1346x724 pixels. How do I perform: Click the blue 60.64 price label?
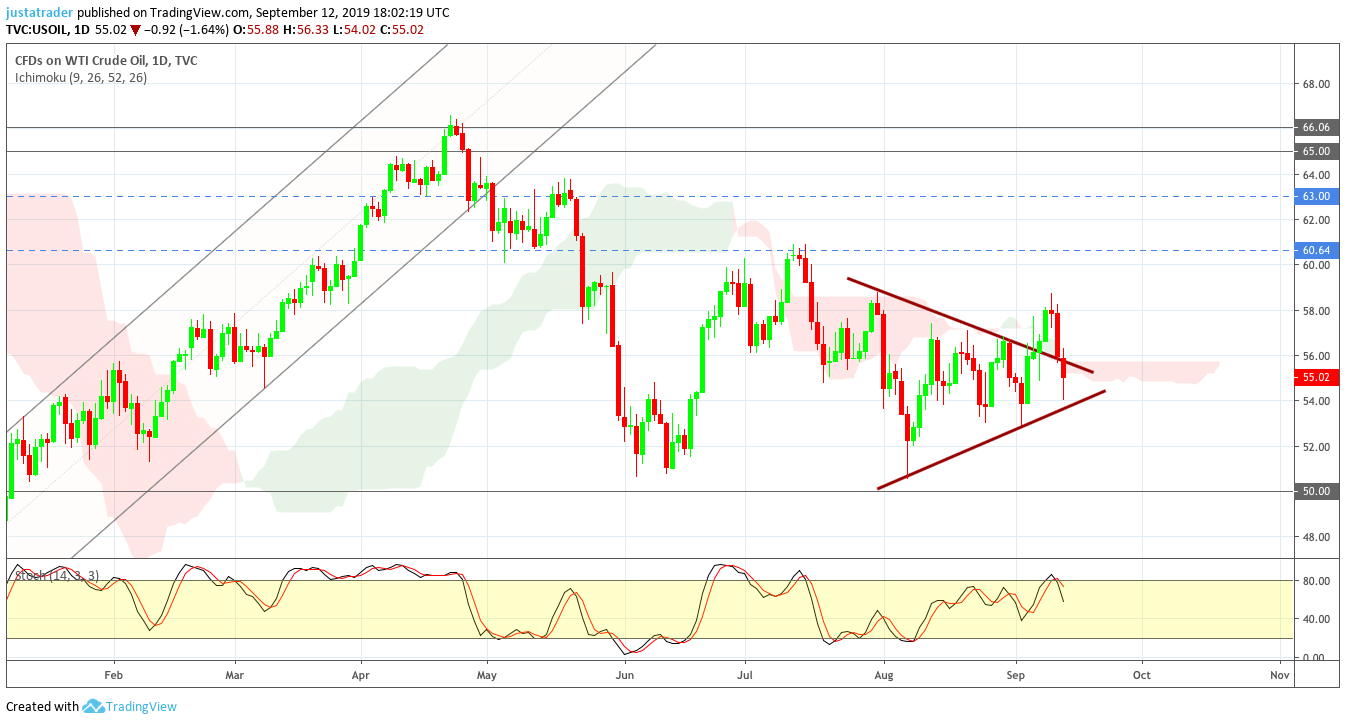1316,250
